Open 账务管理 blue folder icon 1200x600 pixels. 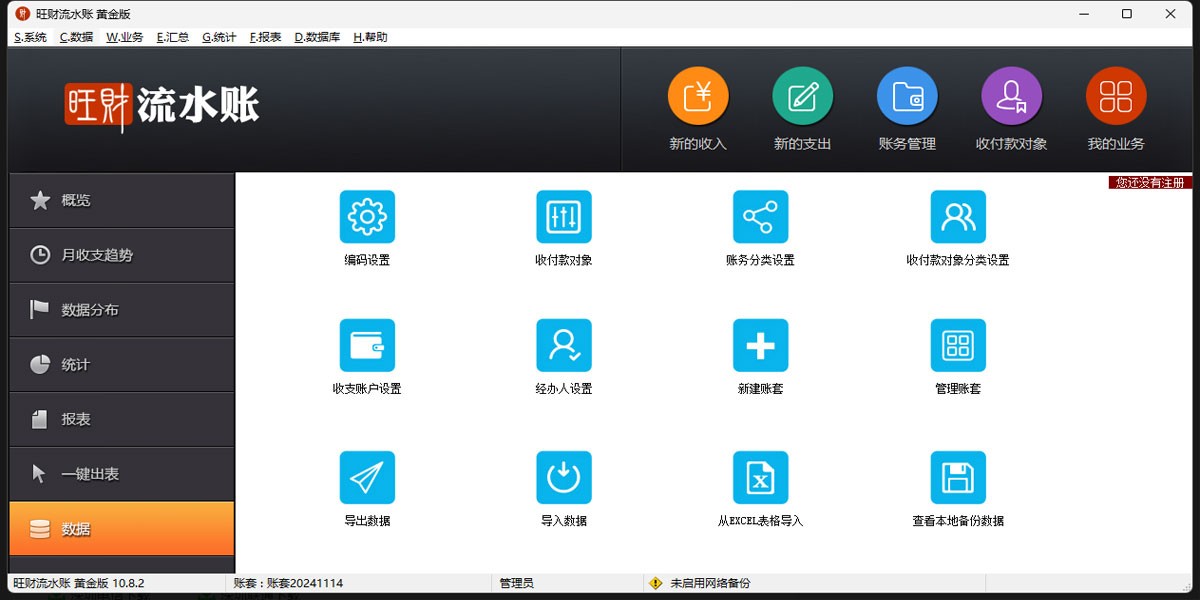coord(907,97)
